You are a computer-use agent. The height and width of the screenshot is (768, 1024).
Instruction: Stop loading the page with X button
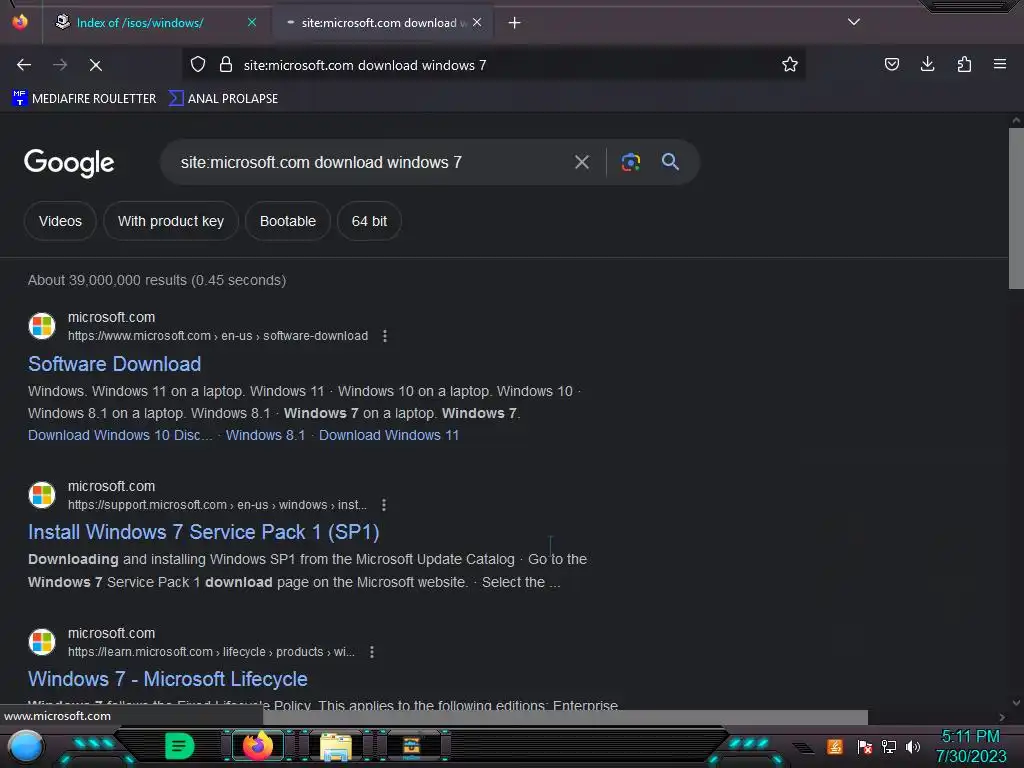pos(95,65)
